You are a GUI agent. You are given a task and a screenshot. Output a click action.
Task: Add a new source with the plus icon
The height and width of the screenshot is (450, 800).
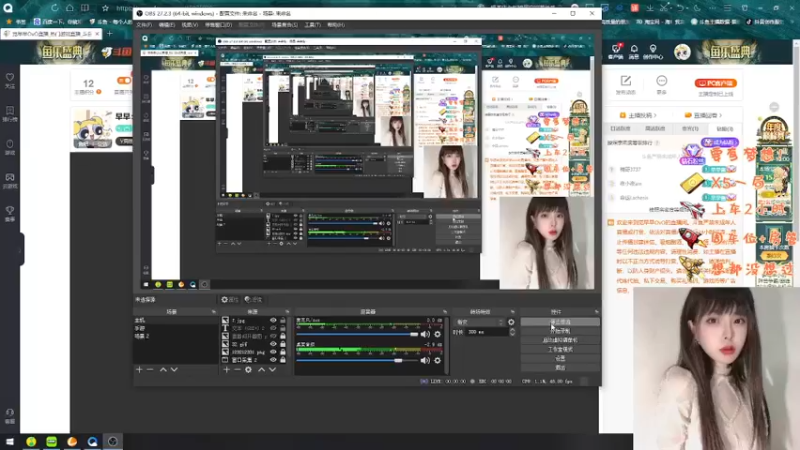(227, 369)
